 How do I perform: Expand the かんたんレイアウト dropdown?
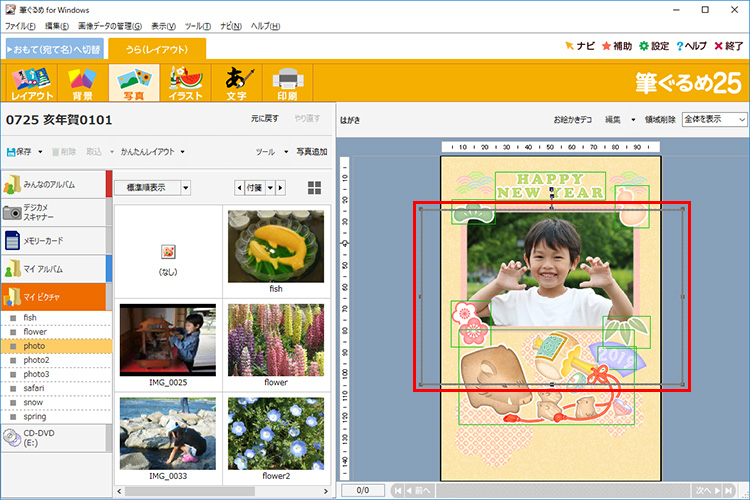coord(152,152)
